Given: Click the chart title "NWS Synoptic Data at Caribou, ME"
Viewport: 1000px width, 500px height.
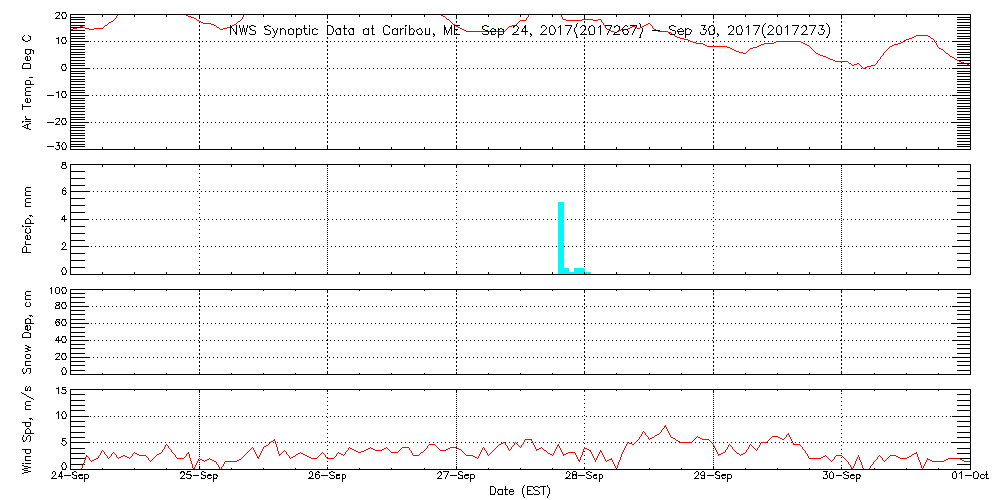Looking at the screenshot, I should pos(344,31).
